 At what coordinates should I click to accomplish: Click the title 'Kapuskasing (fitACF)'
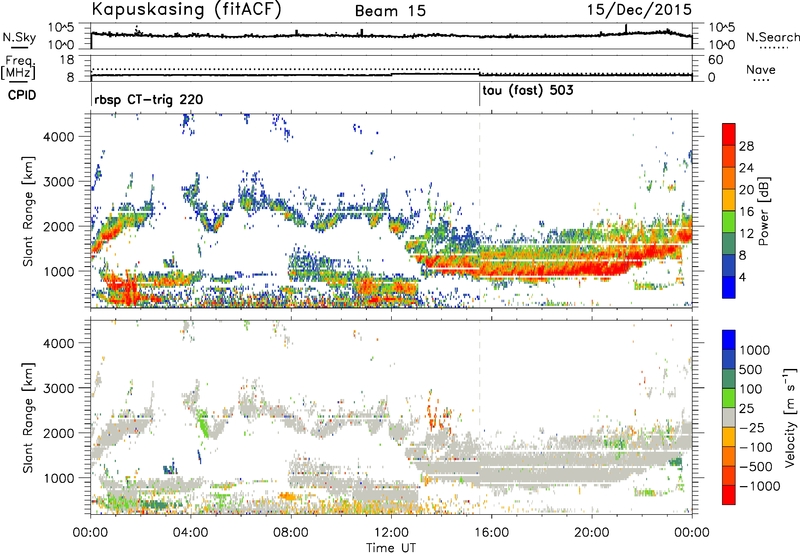coord(186,10)
